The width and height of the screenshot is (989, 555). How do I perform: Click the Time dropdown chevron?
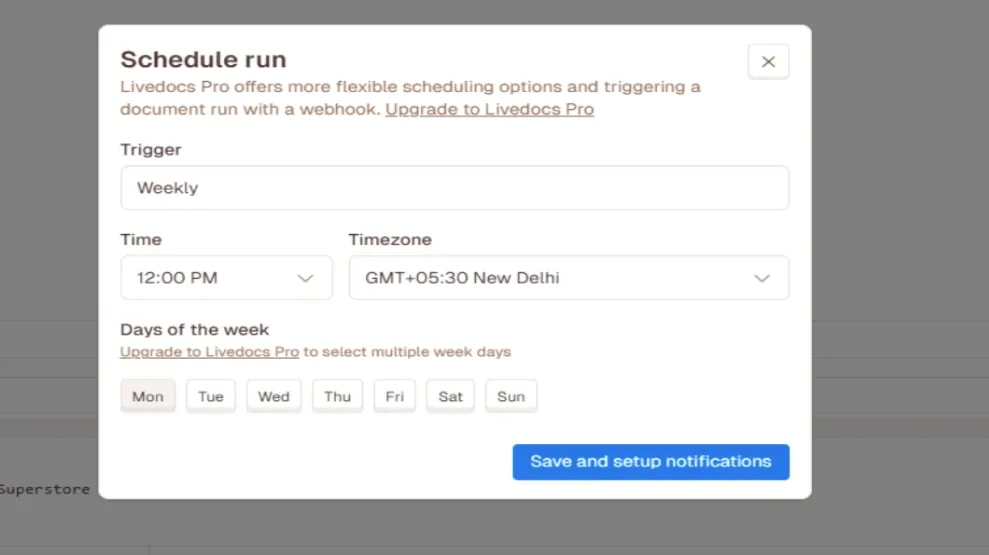click(x=305, y=278)
